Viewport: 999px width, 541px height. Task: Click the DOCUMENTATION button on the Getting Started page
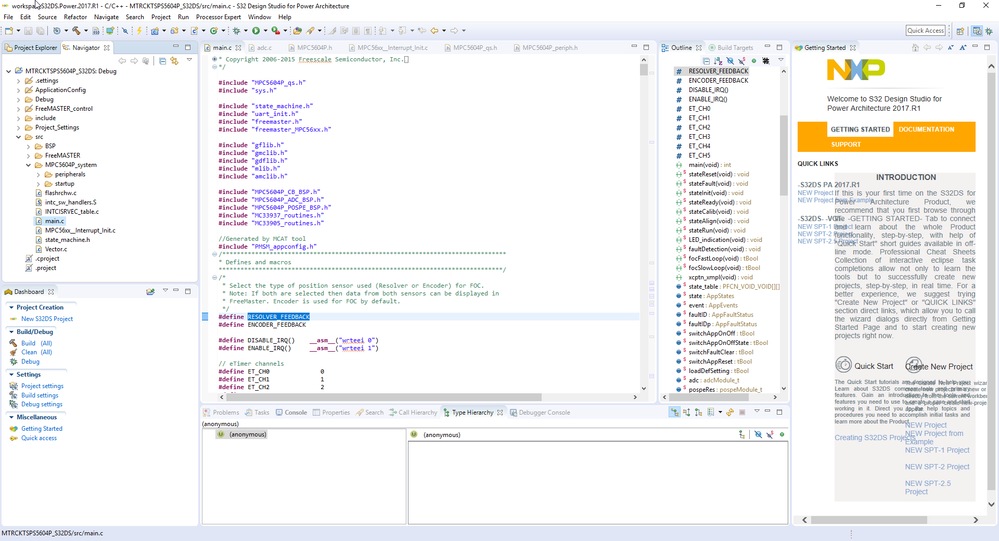926,129
